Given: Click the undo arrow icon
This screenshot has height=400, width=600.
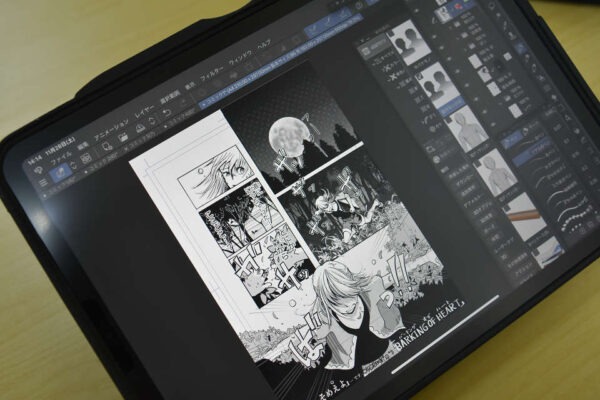Looking at the screenshot, I should (x=167, y=113).
